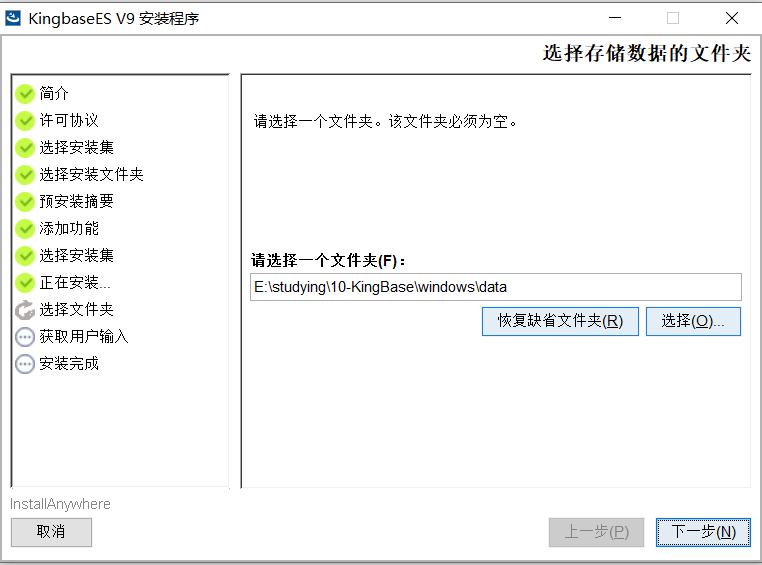Select the 选择文件夹 step label in sidebar

tap(77, 310)
